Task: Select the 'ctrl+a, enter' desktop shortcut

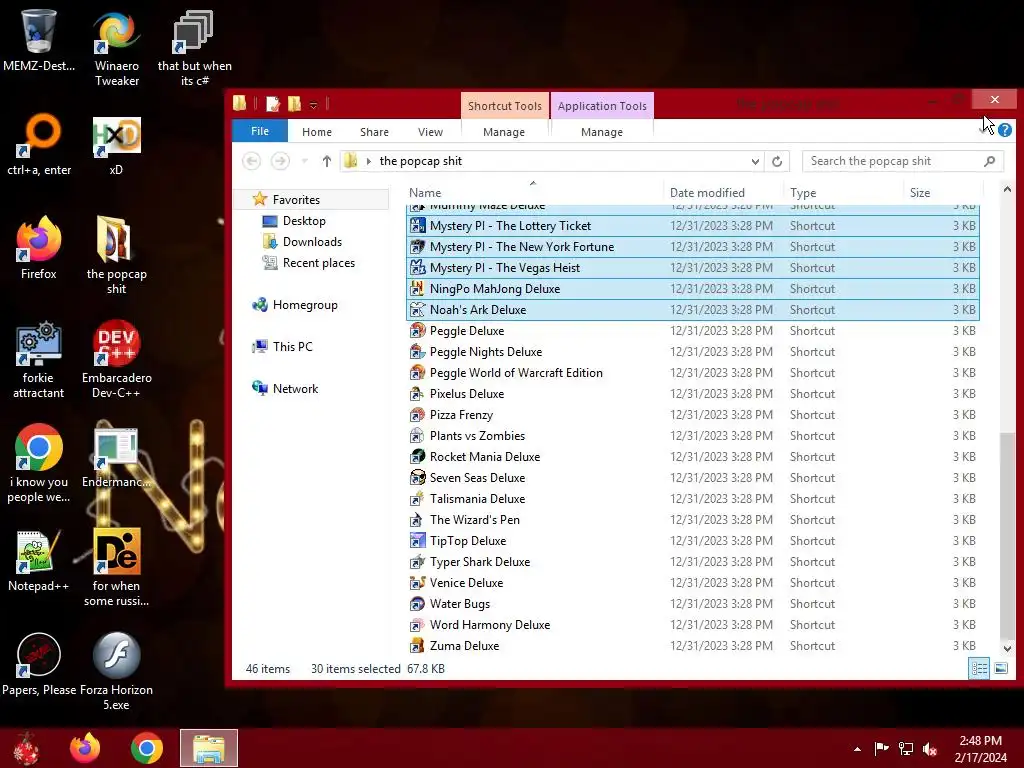Action: coord(39,145)
